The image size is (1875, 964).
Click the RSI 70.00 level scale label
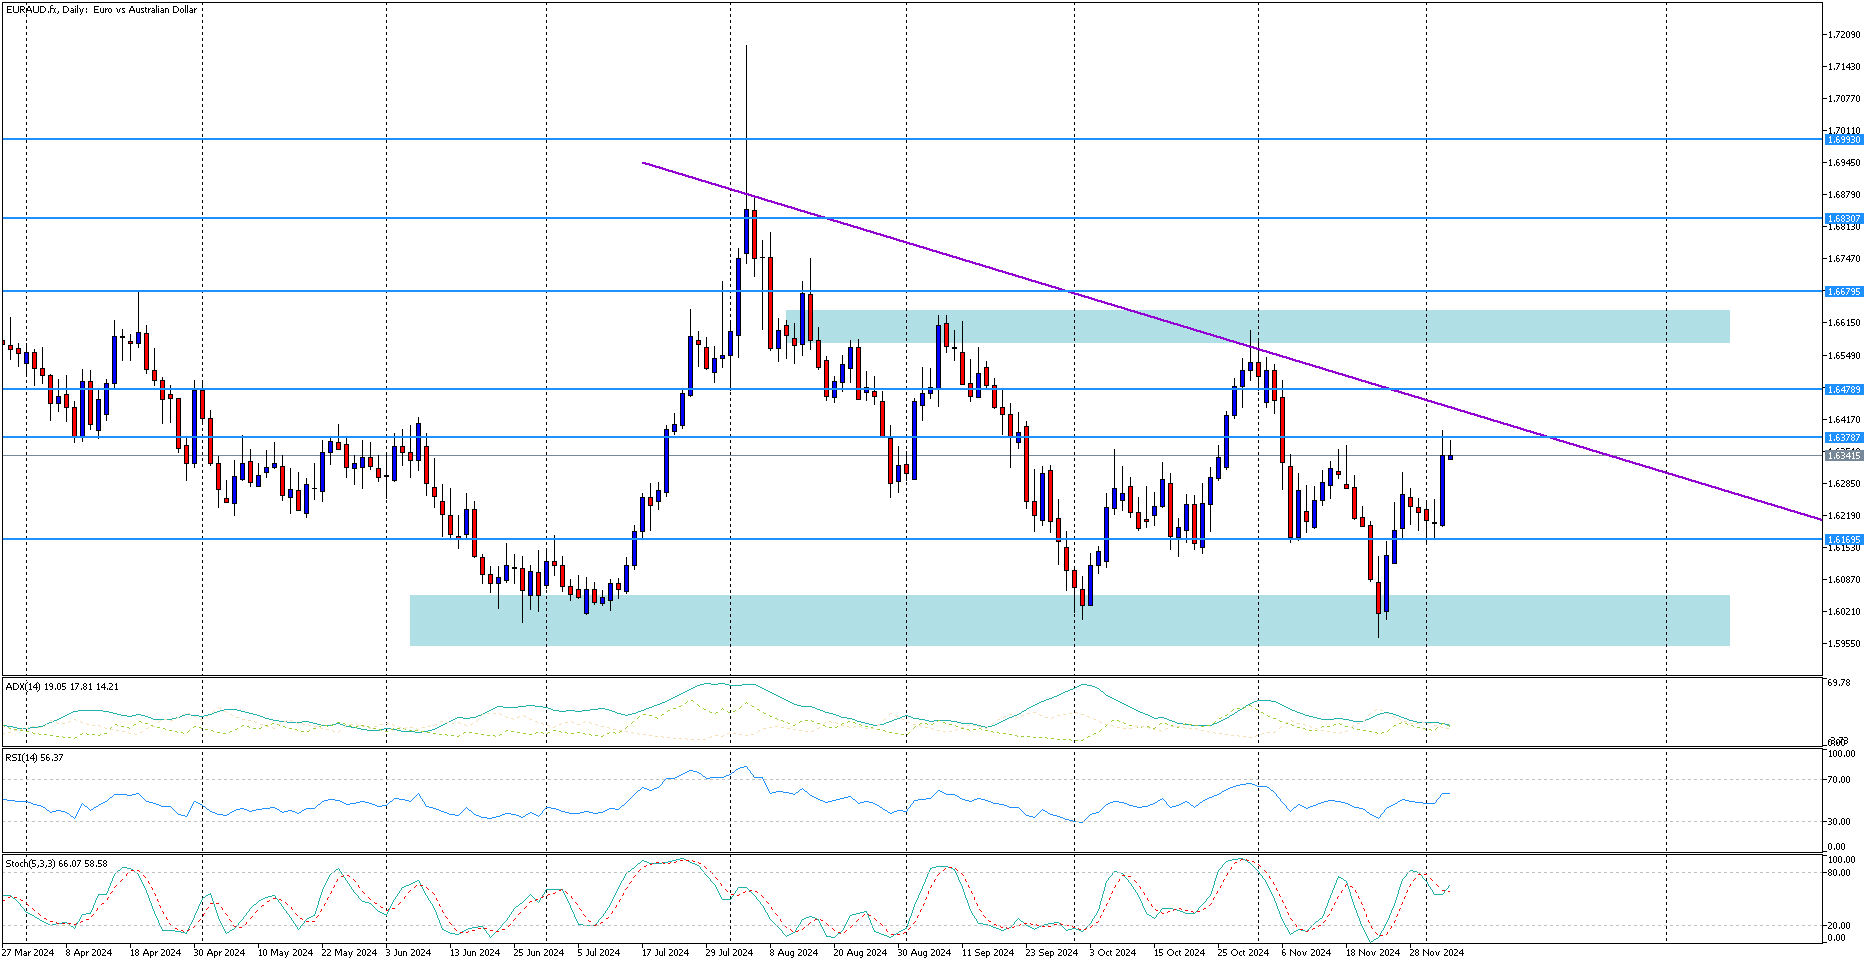1838,780
